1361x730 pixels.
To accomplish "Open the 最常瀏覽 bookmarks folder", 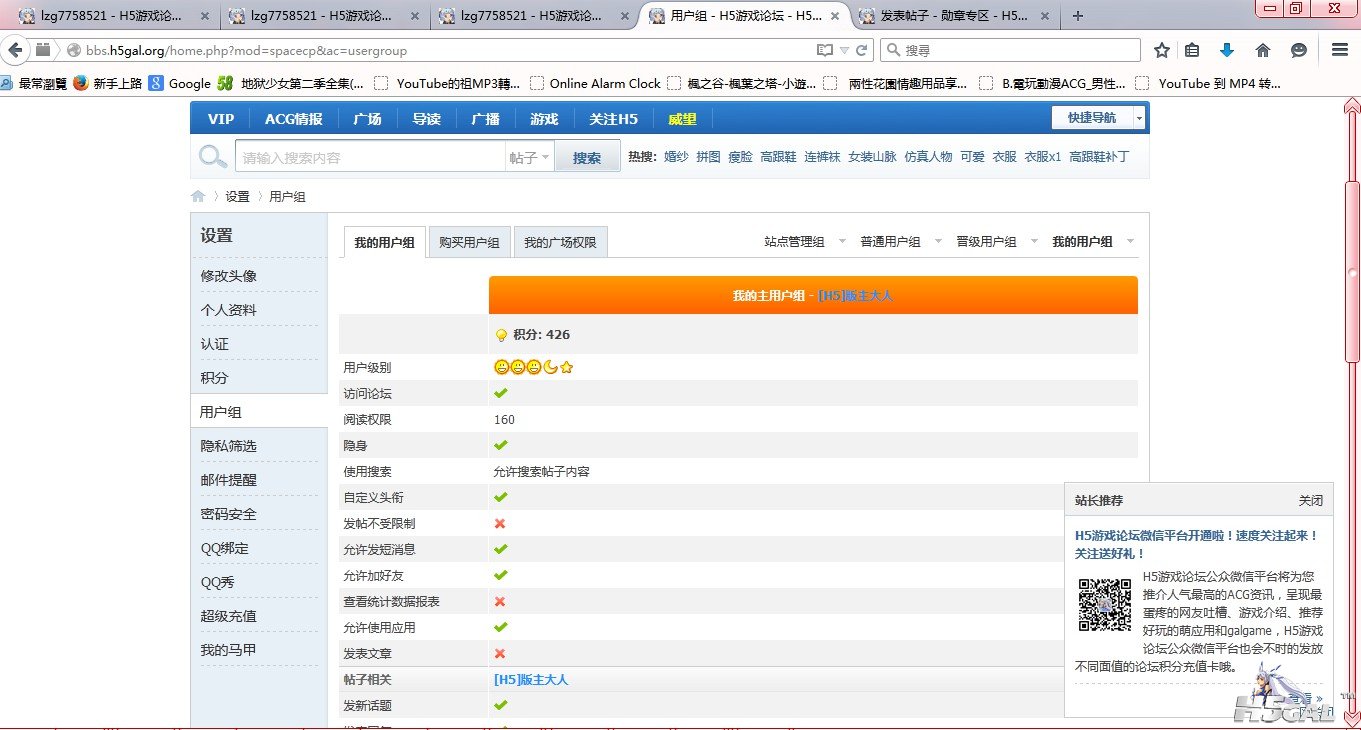I will coord(34,83).
